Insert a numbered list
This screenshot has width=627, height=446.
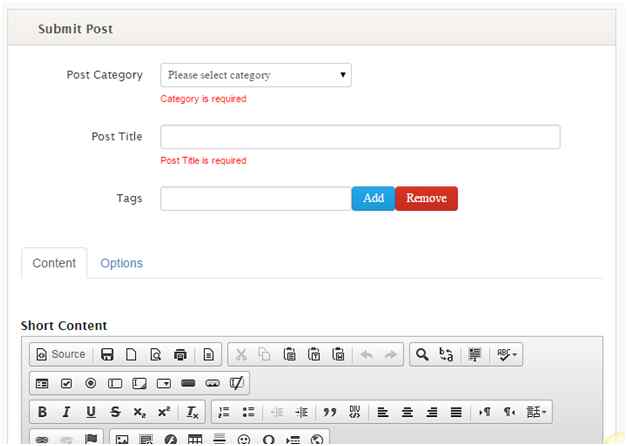coord(224,412)
